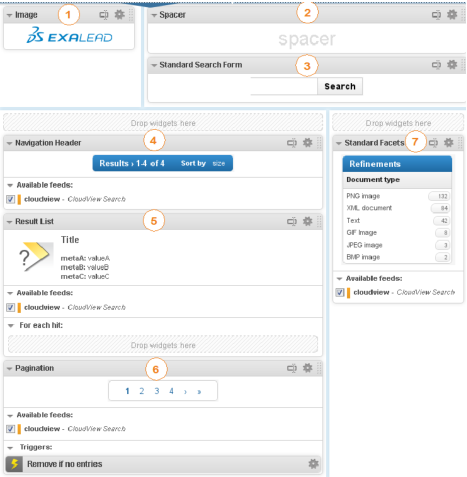Click the search text input field

point(284,86)
